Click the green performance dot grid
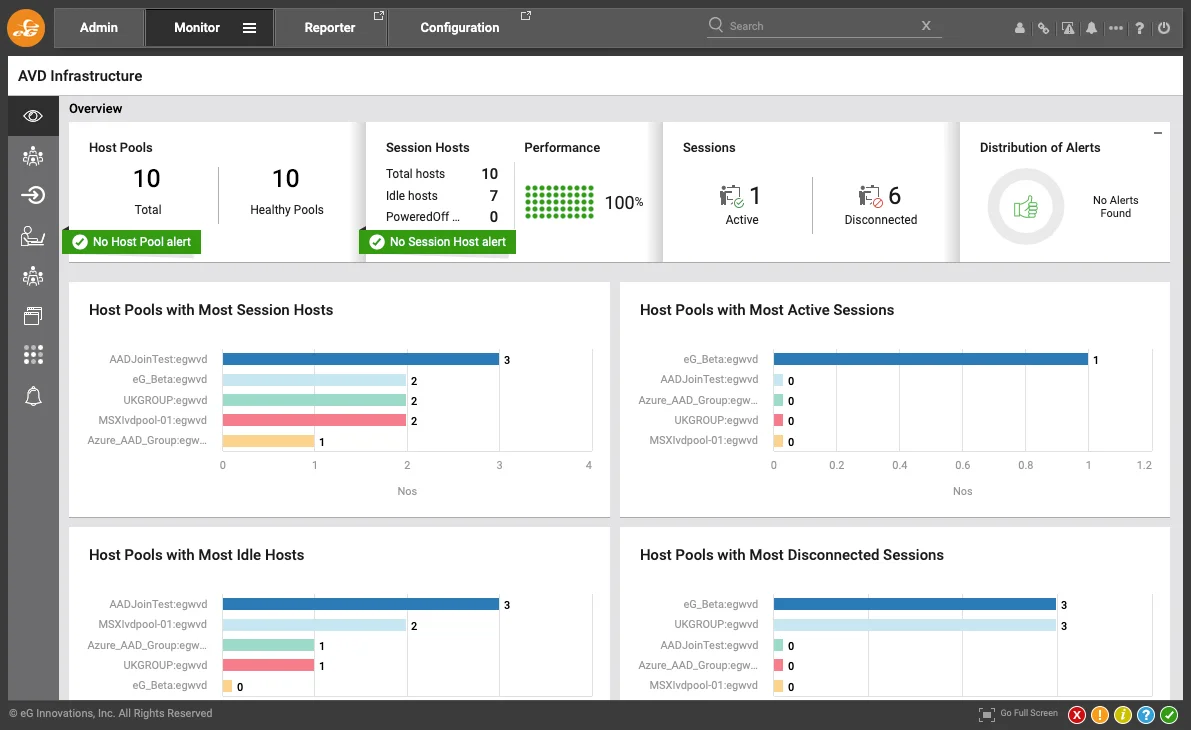This screenshot has width=1191, height=730. (x=559, y=202)
